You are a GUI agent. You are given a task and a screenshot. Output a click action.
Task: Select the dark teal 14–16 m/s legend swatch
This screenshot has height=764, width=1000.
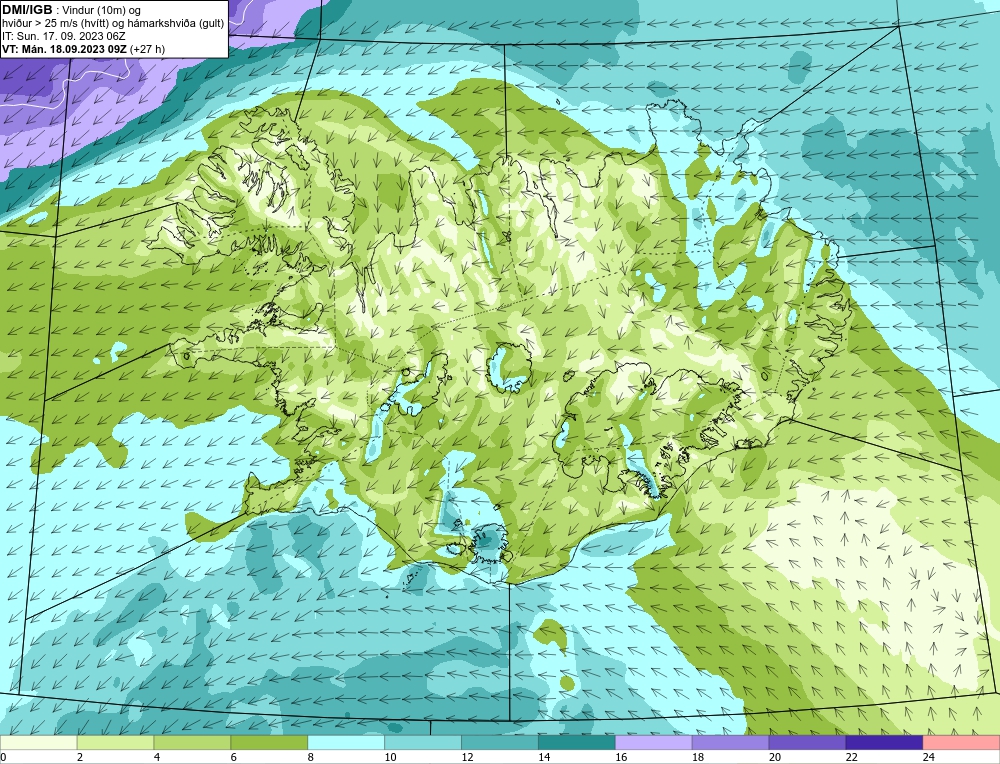577,743
